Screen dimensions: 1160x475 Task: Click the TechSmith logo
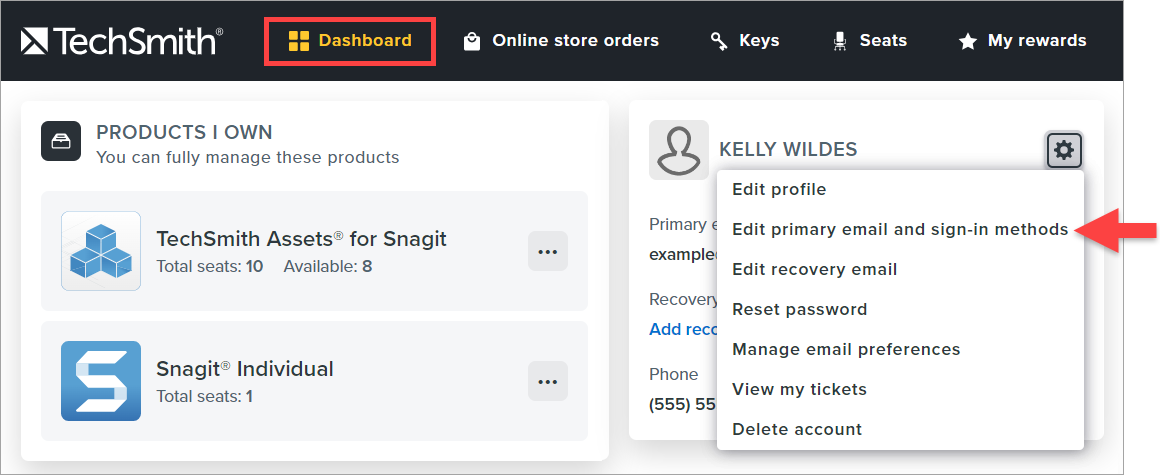tap(121, 41)
